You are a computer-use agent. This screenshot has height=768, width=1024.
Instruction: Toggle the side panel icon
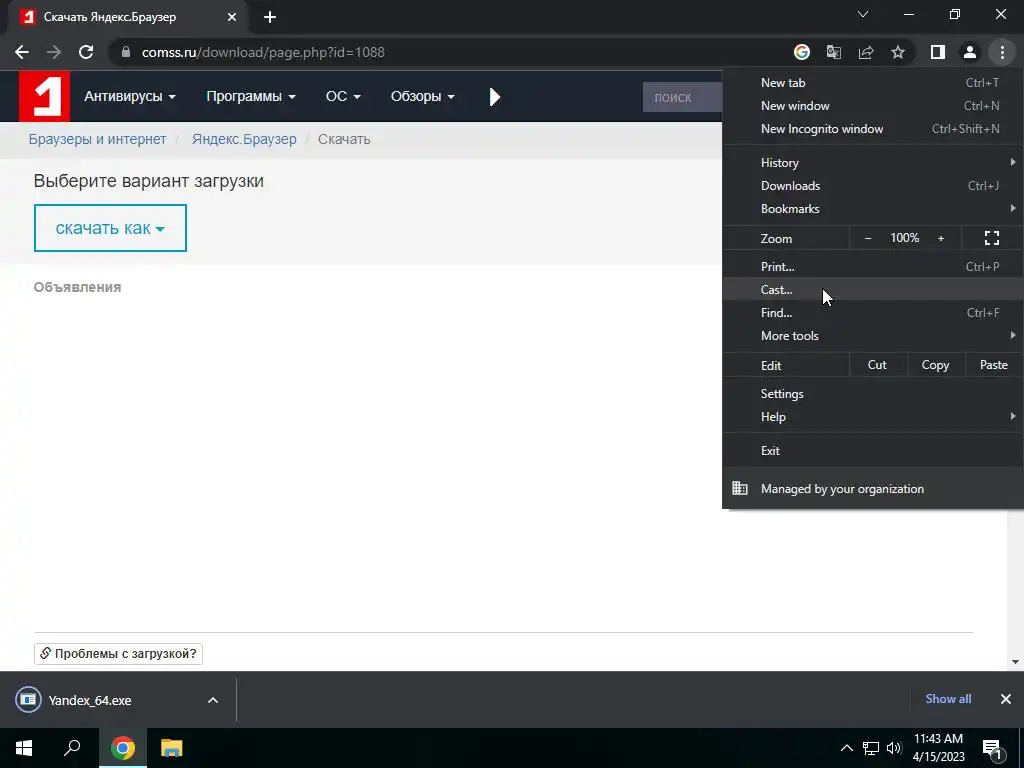pyautogui.click(x=938, y=52)
